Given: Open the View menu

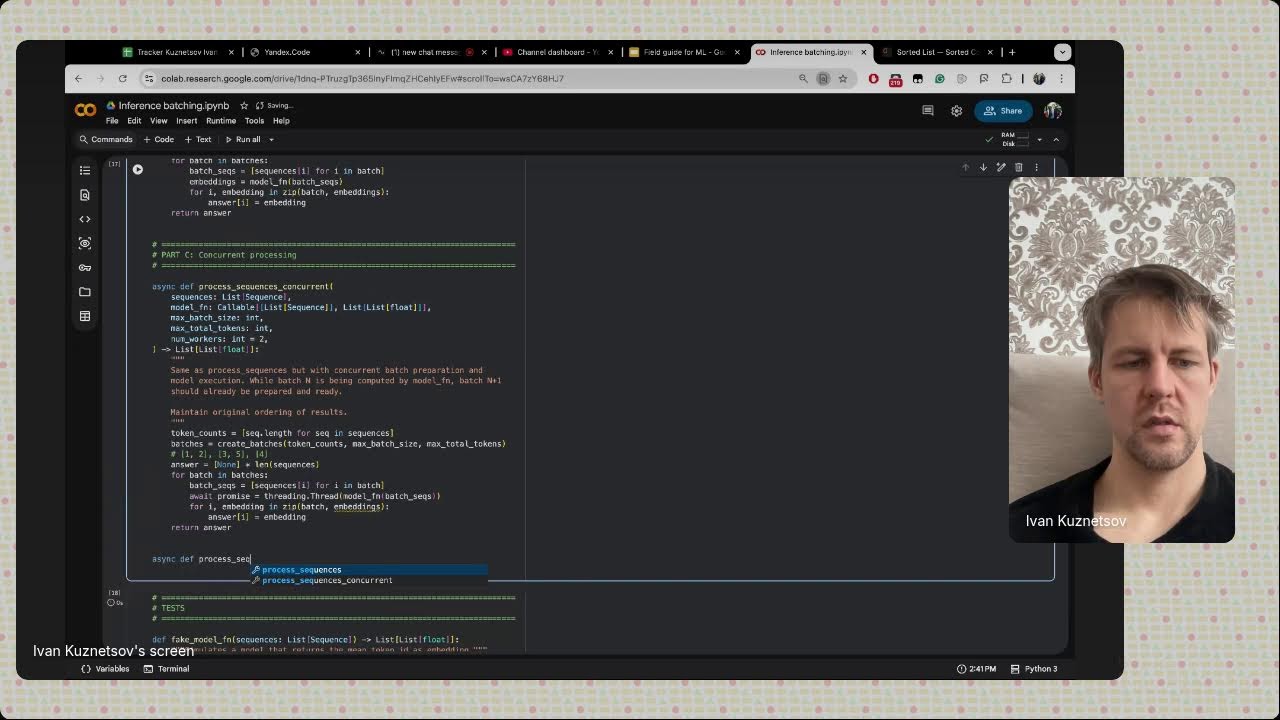Looking at the screenshot, I should (159, 121).
